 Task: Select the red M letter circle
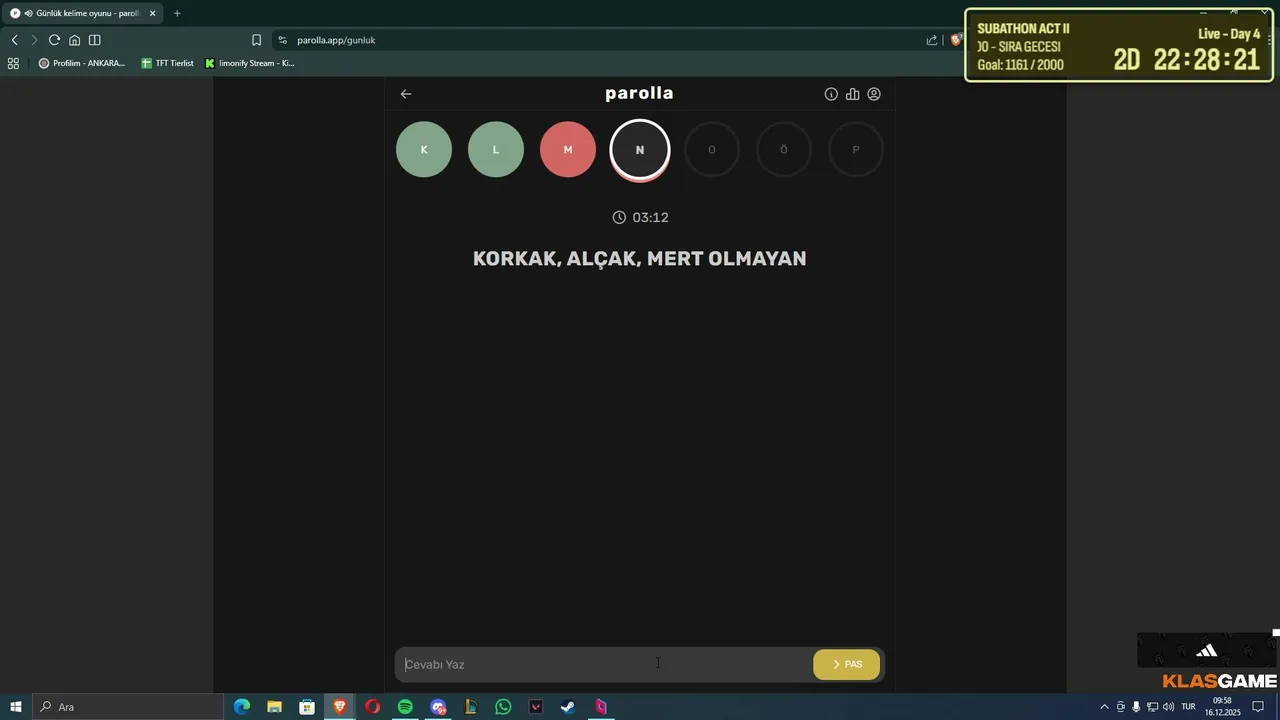[568, 149]
